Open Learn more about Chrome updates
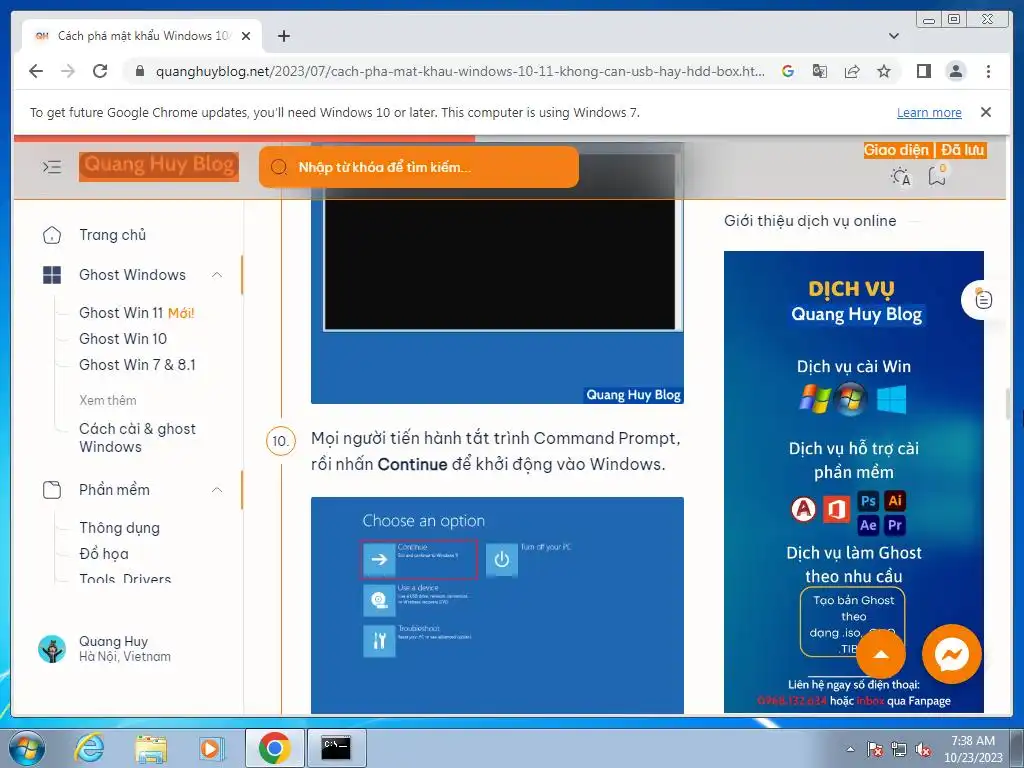Screen dimensions: 1024x768 tap(929, 112)
